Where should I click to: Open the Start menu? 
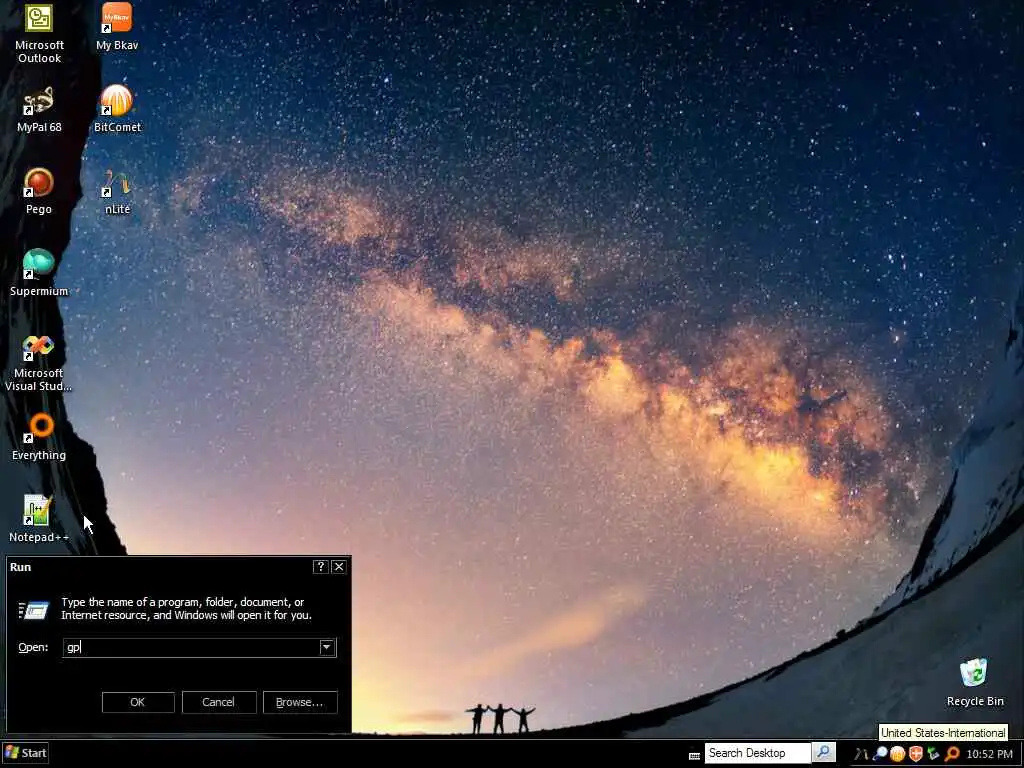25,753
